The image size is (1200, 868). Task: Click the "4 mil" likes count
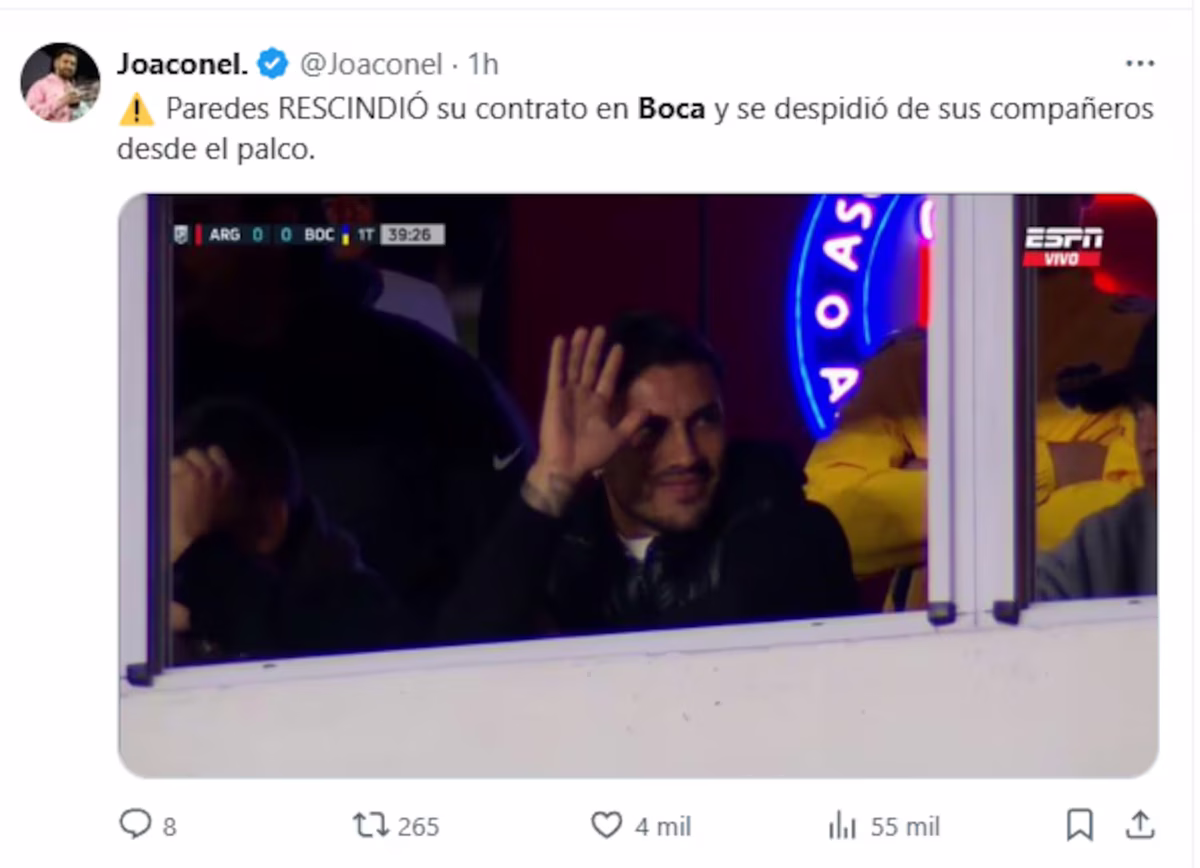pyautogui.click(x=661, y=826)
